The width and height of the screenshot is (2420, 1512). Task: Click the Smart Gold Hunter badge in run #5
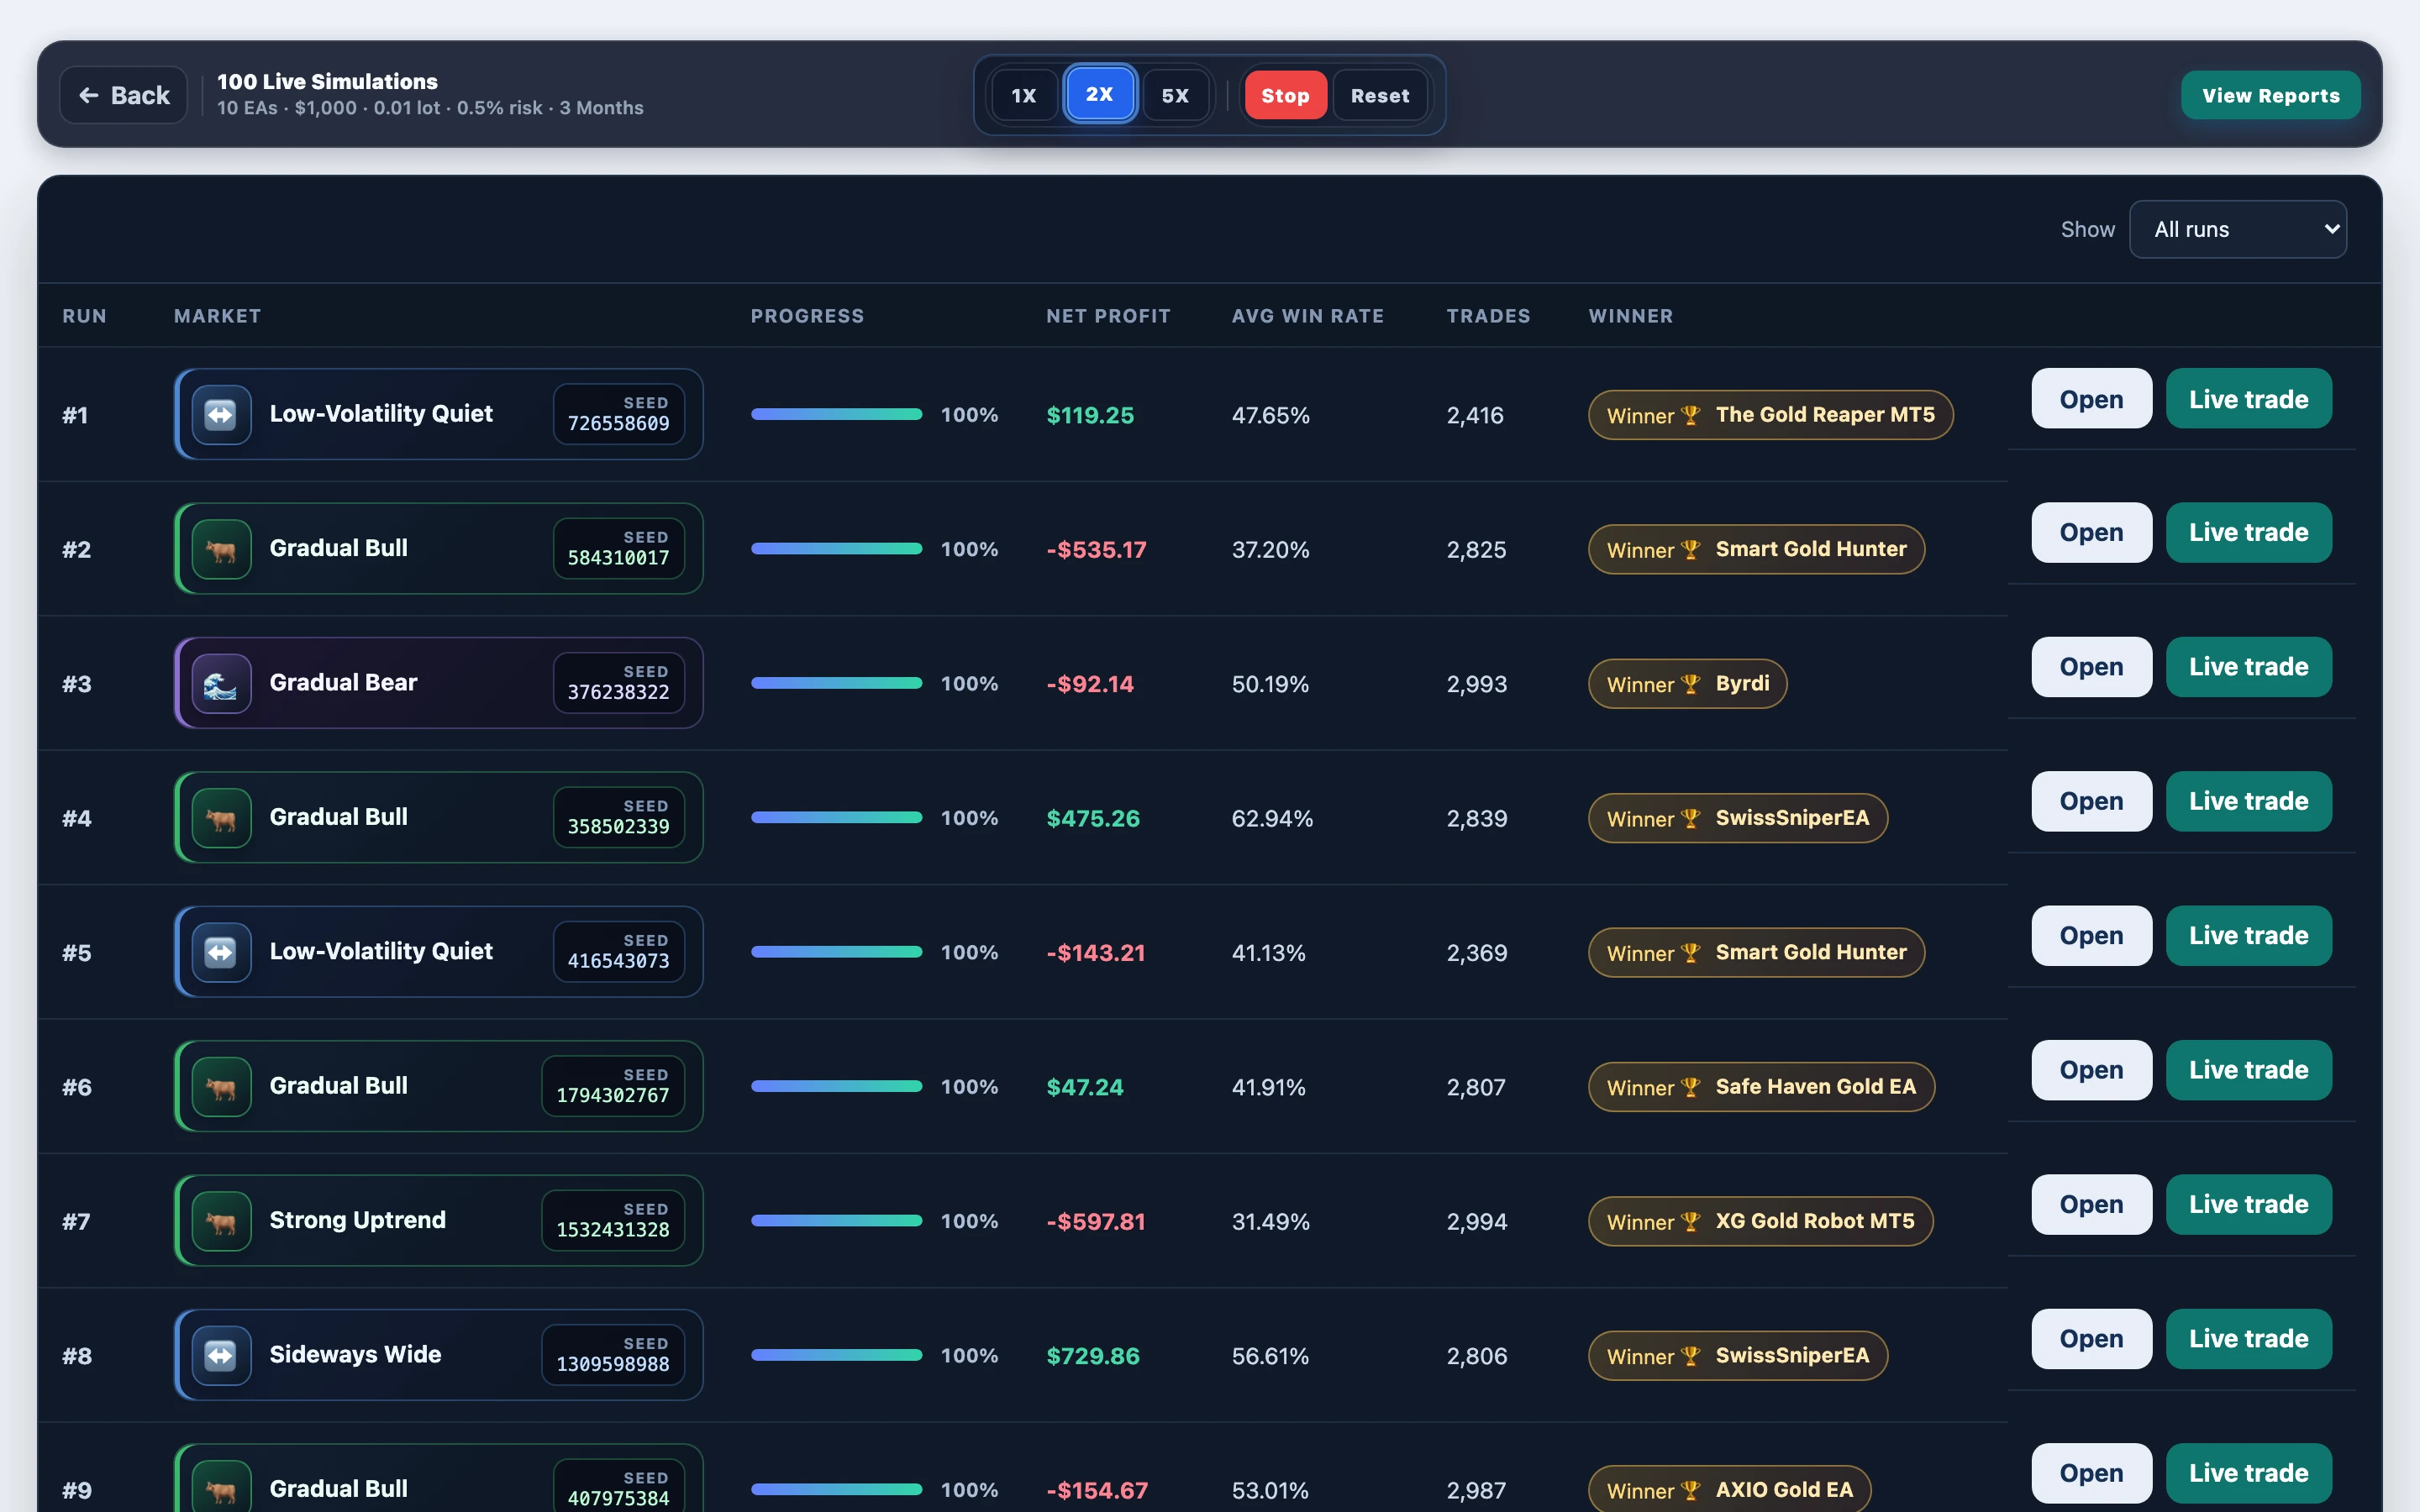[x=1757, y=953]
